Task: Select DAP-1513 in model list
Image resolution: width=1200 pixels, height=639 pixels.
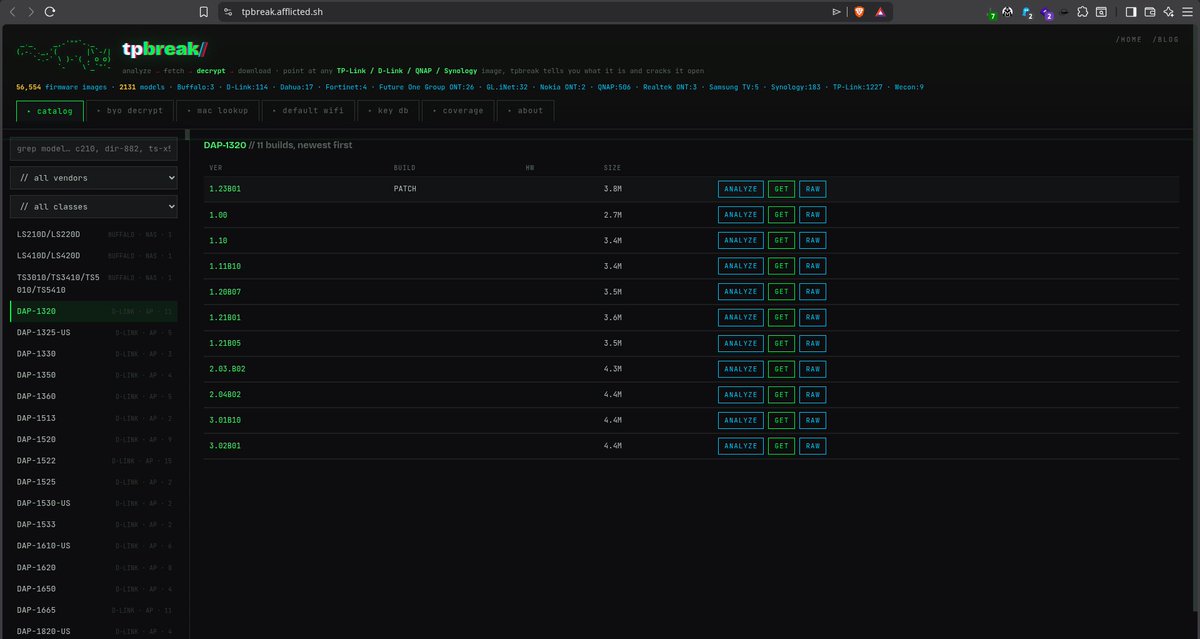Action: [x=94, y=418]
